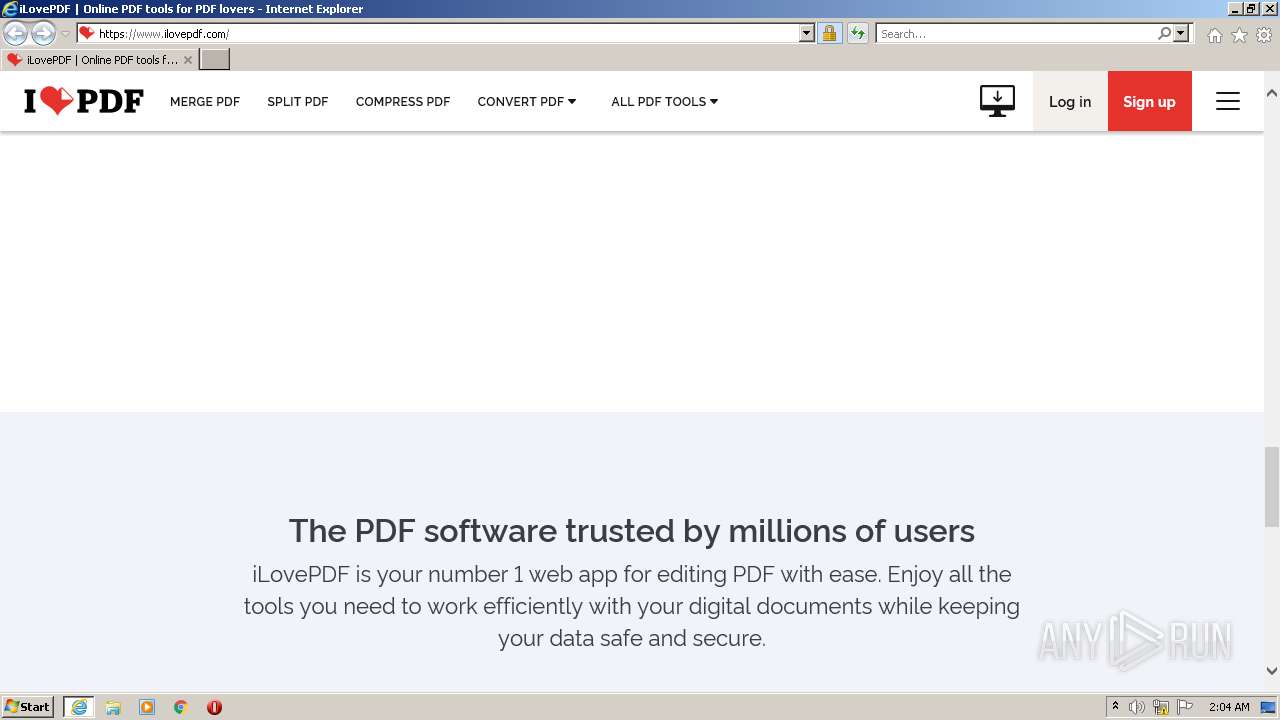The width and height of the screenshot is (1280, 720).
Task: Click the volume speaker tray icon
Action: pos(1137,707)
